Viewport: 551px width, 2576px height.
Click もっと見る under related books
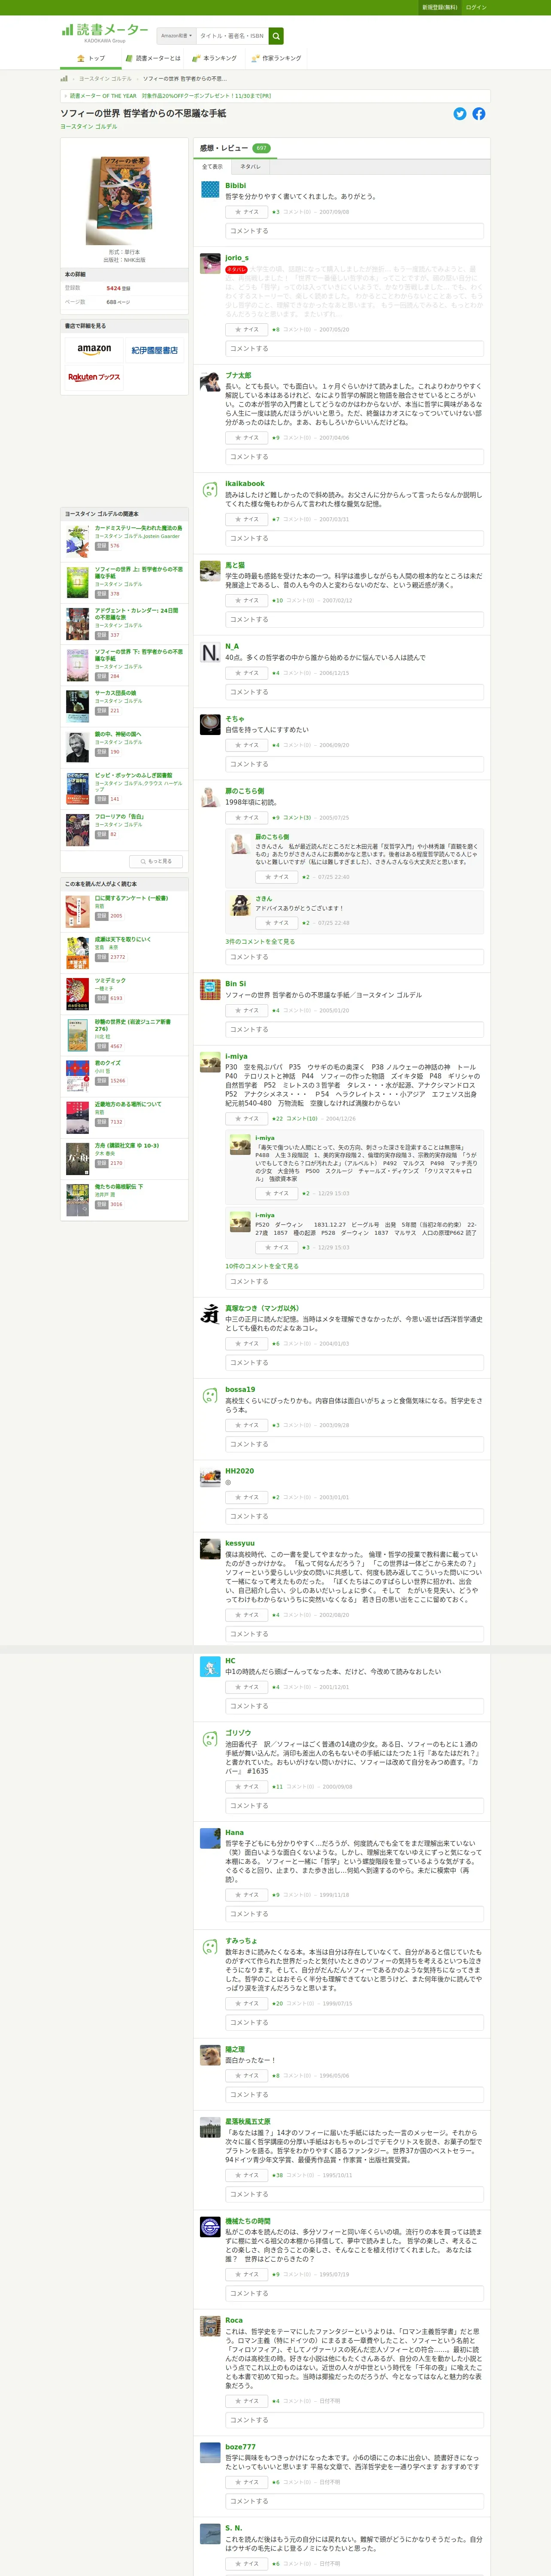click(156, 861)
